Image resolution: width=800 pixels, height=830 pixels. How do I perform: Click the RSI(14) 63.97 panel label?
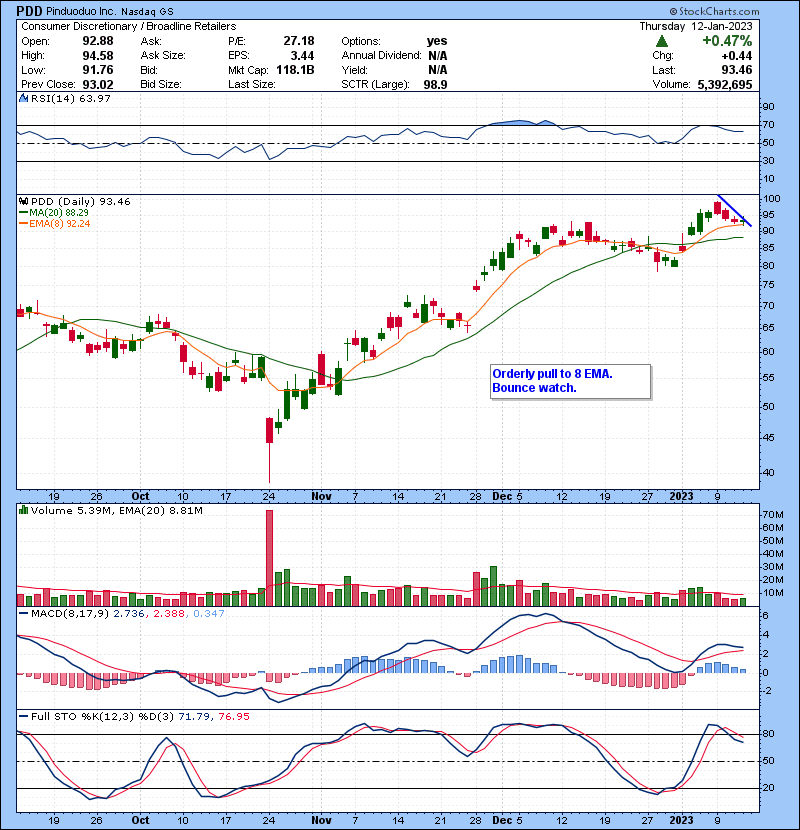pyautogui.click(x=70, y=98)
